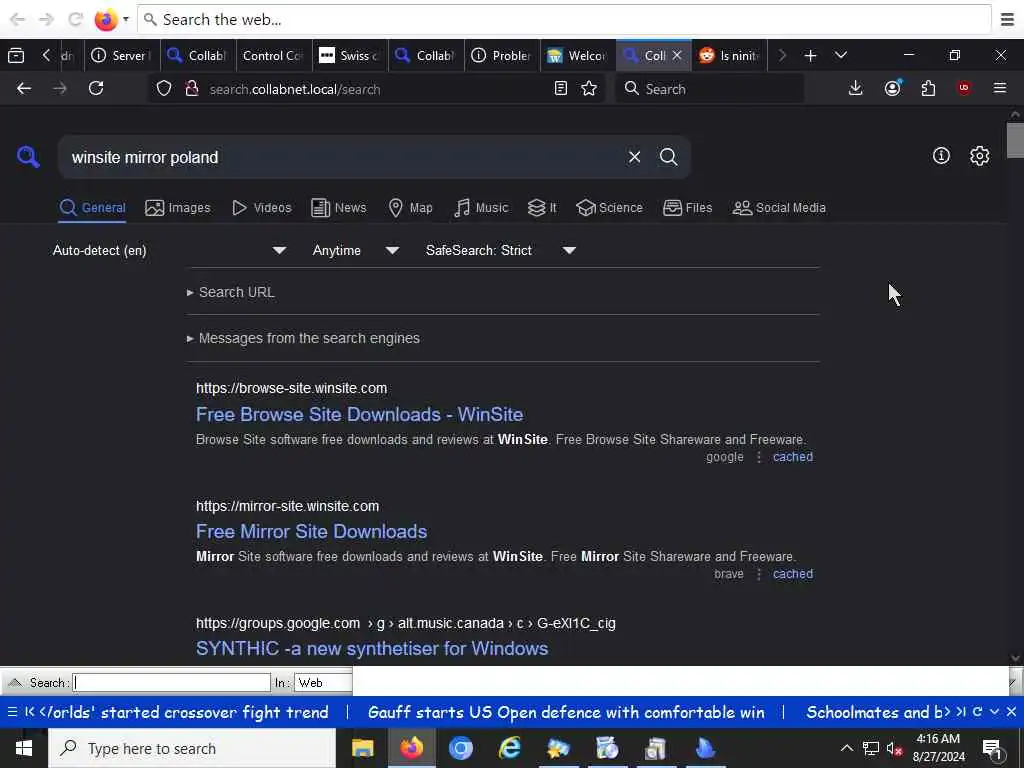The height and width of the screenshot is (768, 1024).
Task: Click the SearXNG logo magnifier
Action: (28, 157)
